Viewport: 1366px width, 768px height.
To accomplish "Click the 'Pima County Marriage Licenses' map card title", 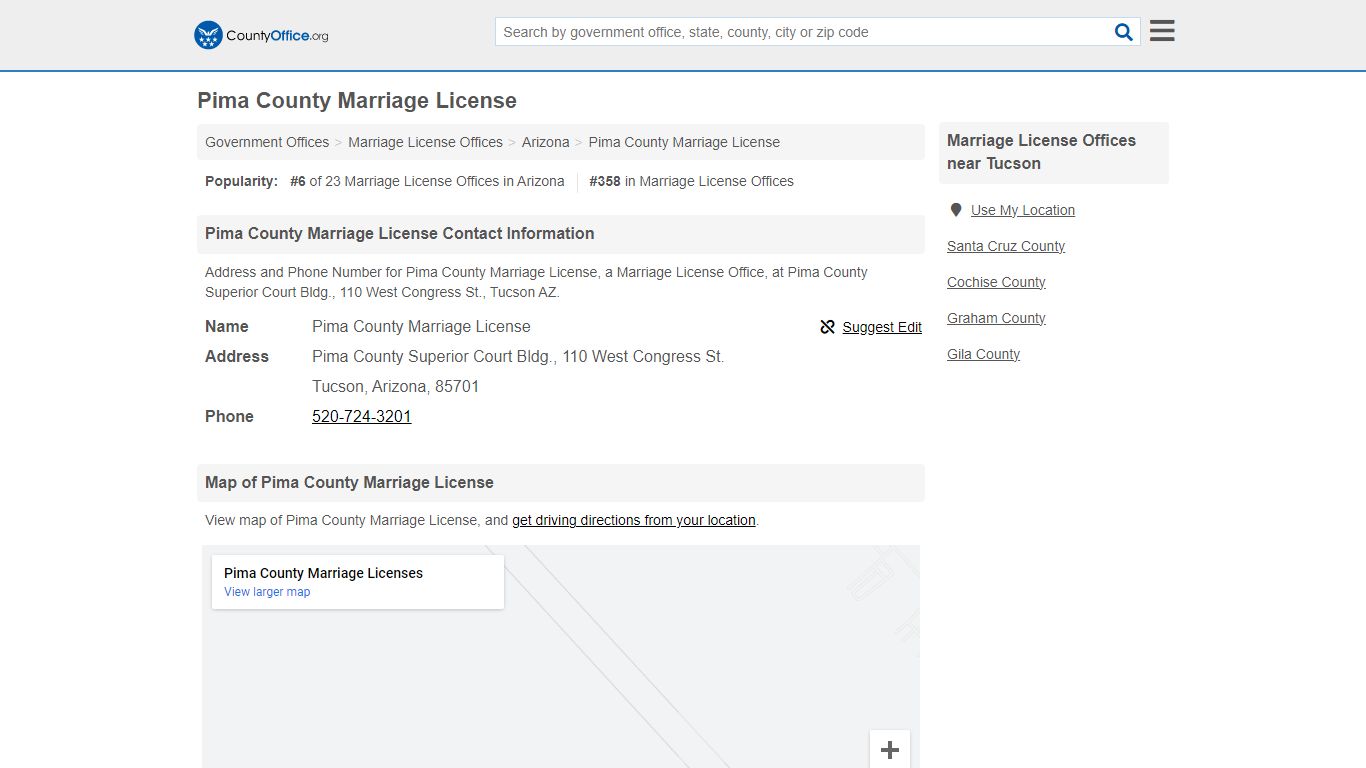I will pos(323,573).
